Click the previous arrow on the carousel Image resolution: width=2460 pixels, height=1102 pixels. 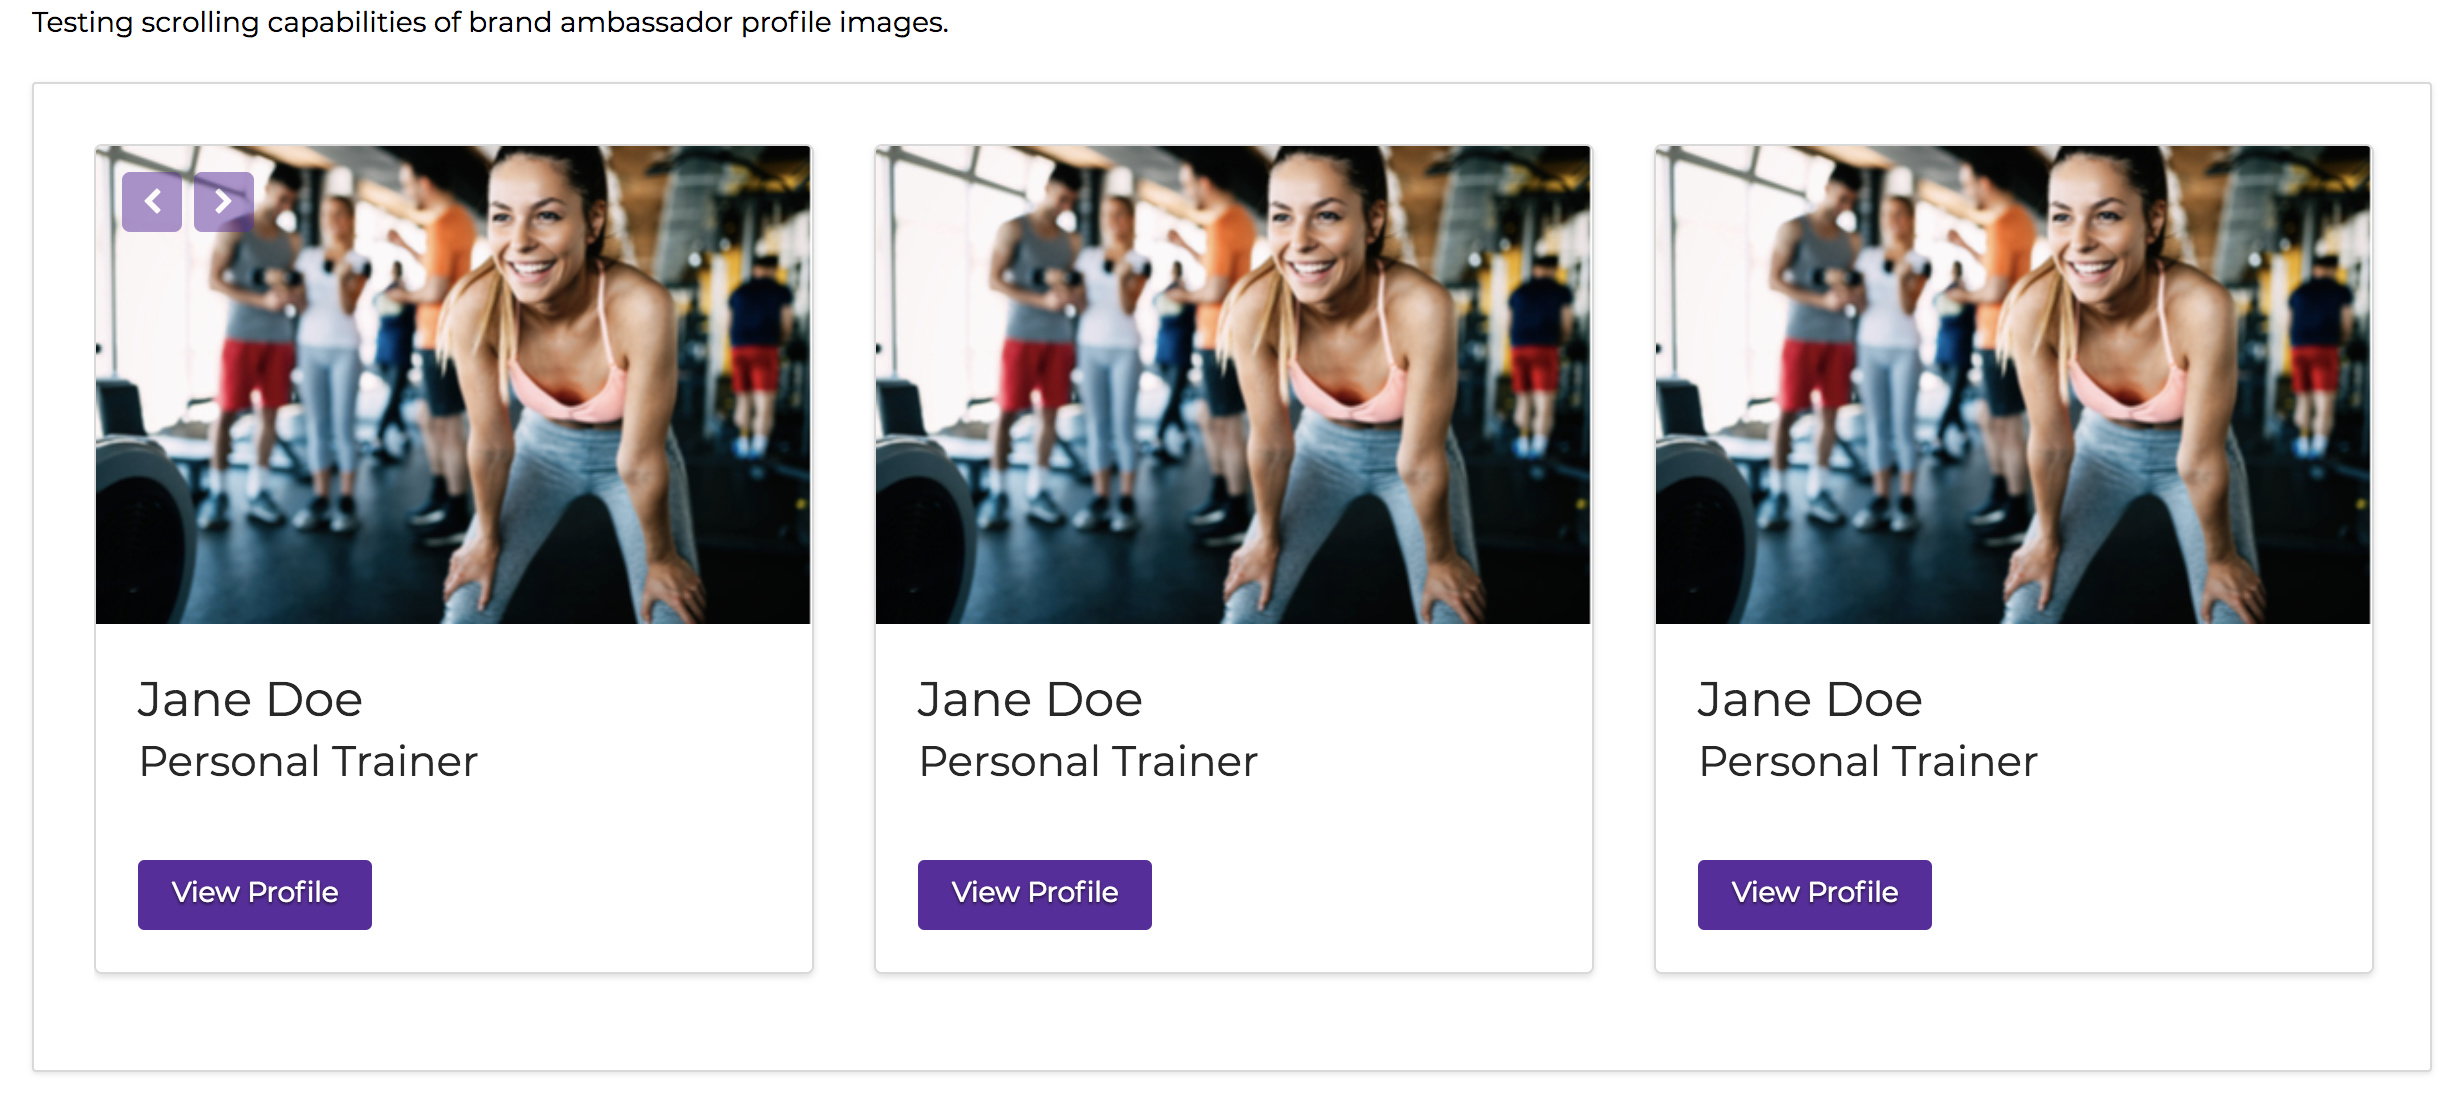tap(152, 202)
